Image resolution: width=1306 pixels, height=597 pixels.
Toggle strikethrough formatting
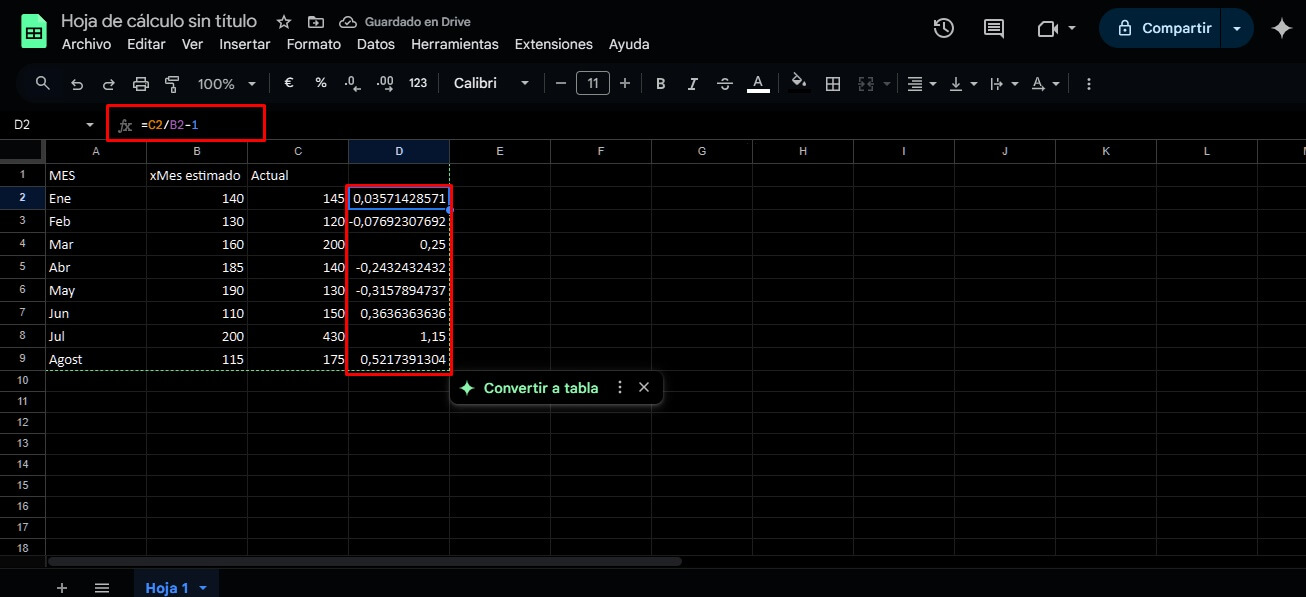coord(725,84)
